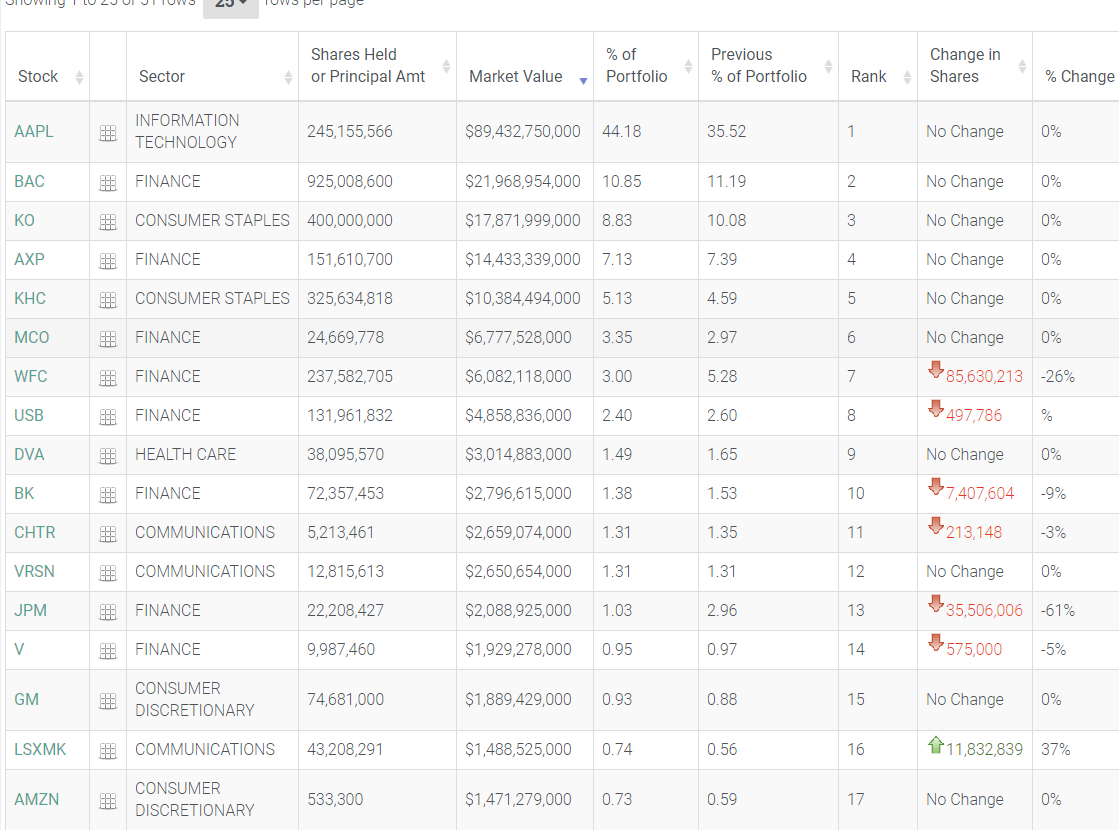This screenshot has width=1119, height=830.
Task: Click red down arrow in V row
Action: 936,643
